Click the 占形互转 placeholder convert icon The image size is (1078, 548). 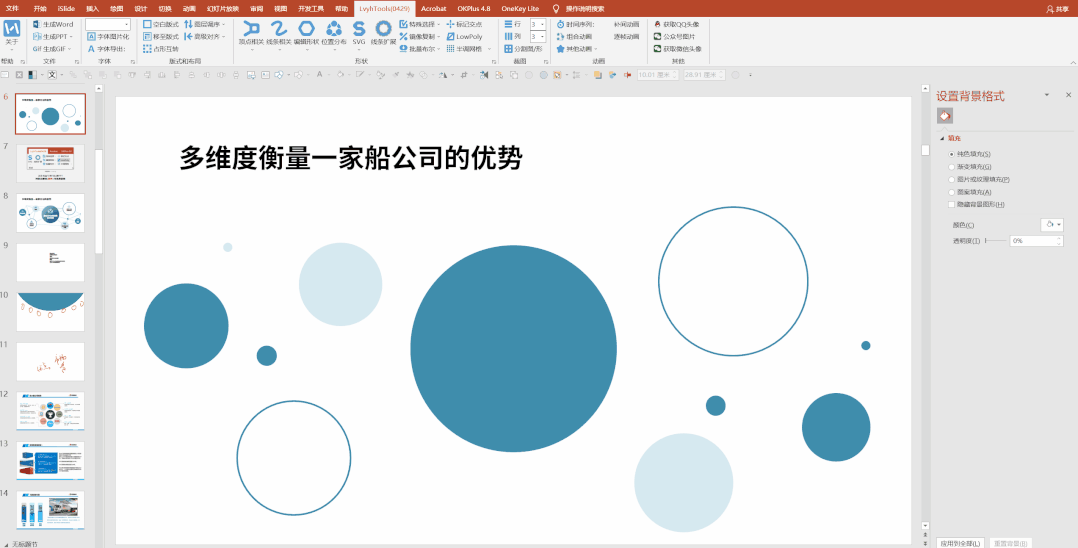tap(147, 49)
